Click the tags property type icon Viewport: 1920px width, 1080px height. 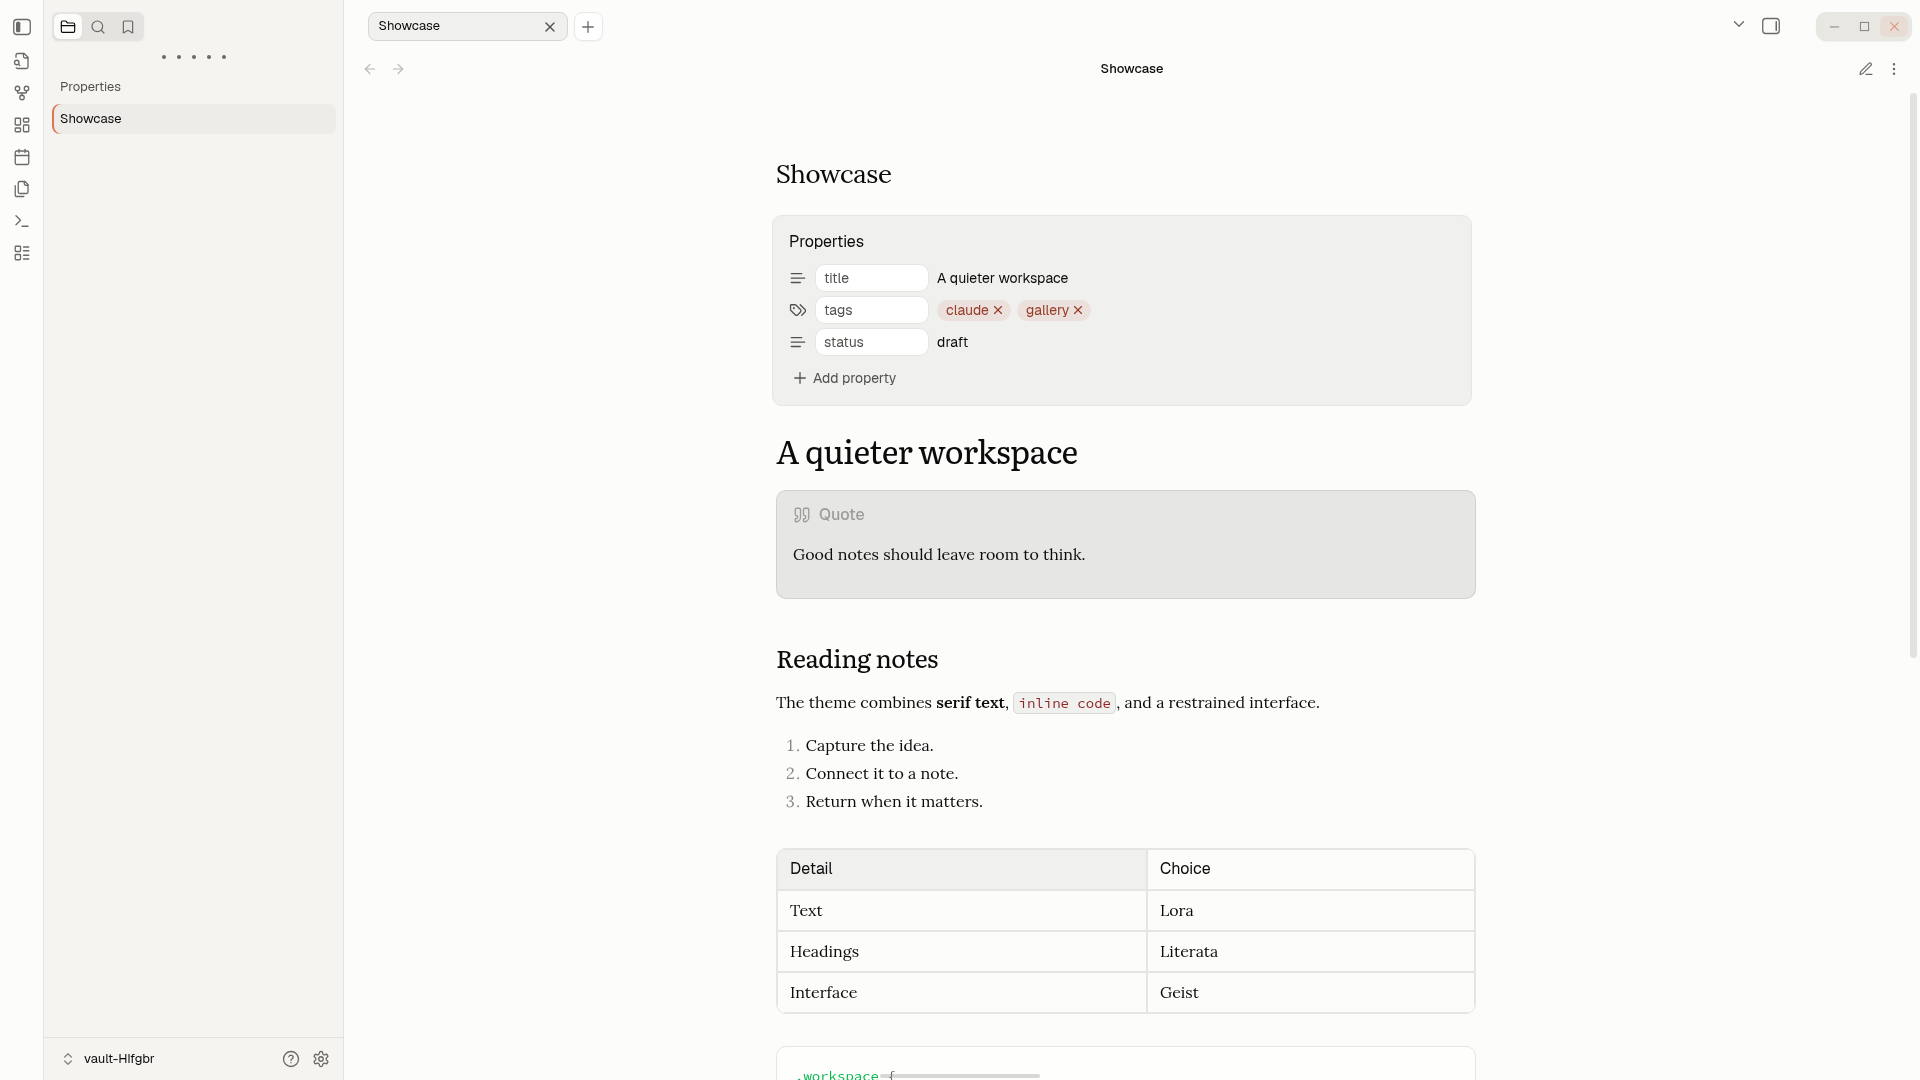(798, 310)
